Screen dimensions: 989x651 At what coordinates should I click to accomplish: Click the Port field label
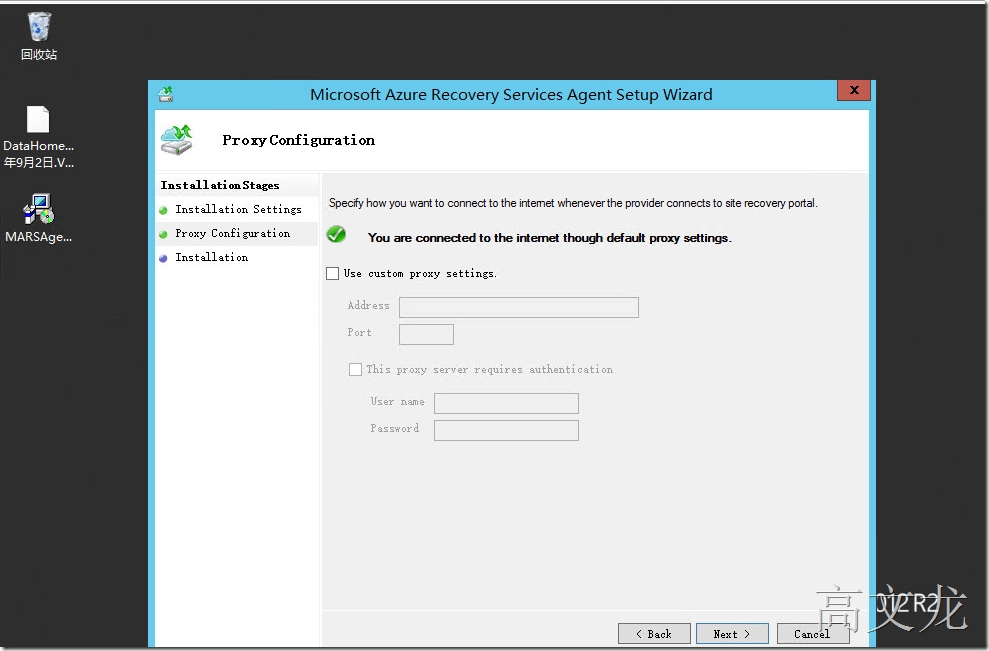pos(360,332)
